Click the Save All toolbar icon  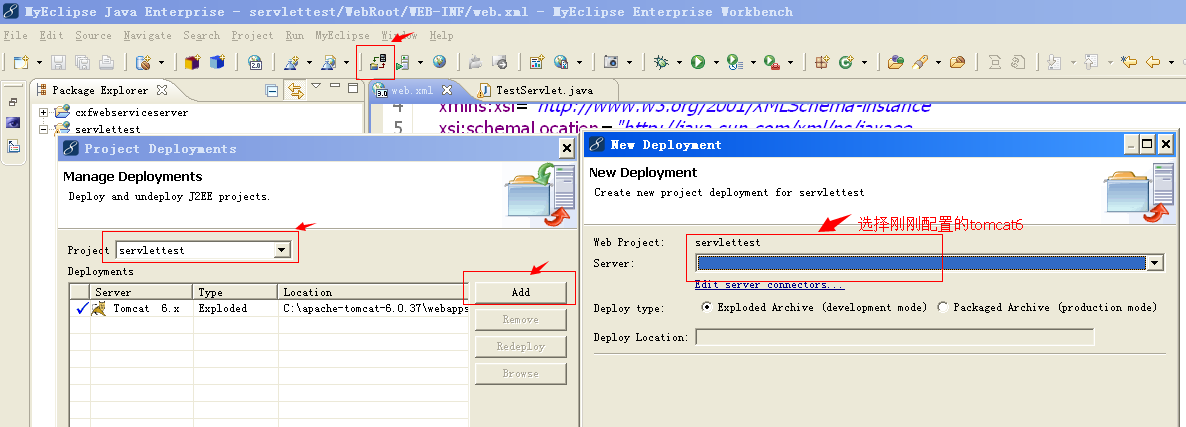pos(82,63)
